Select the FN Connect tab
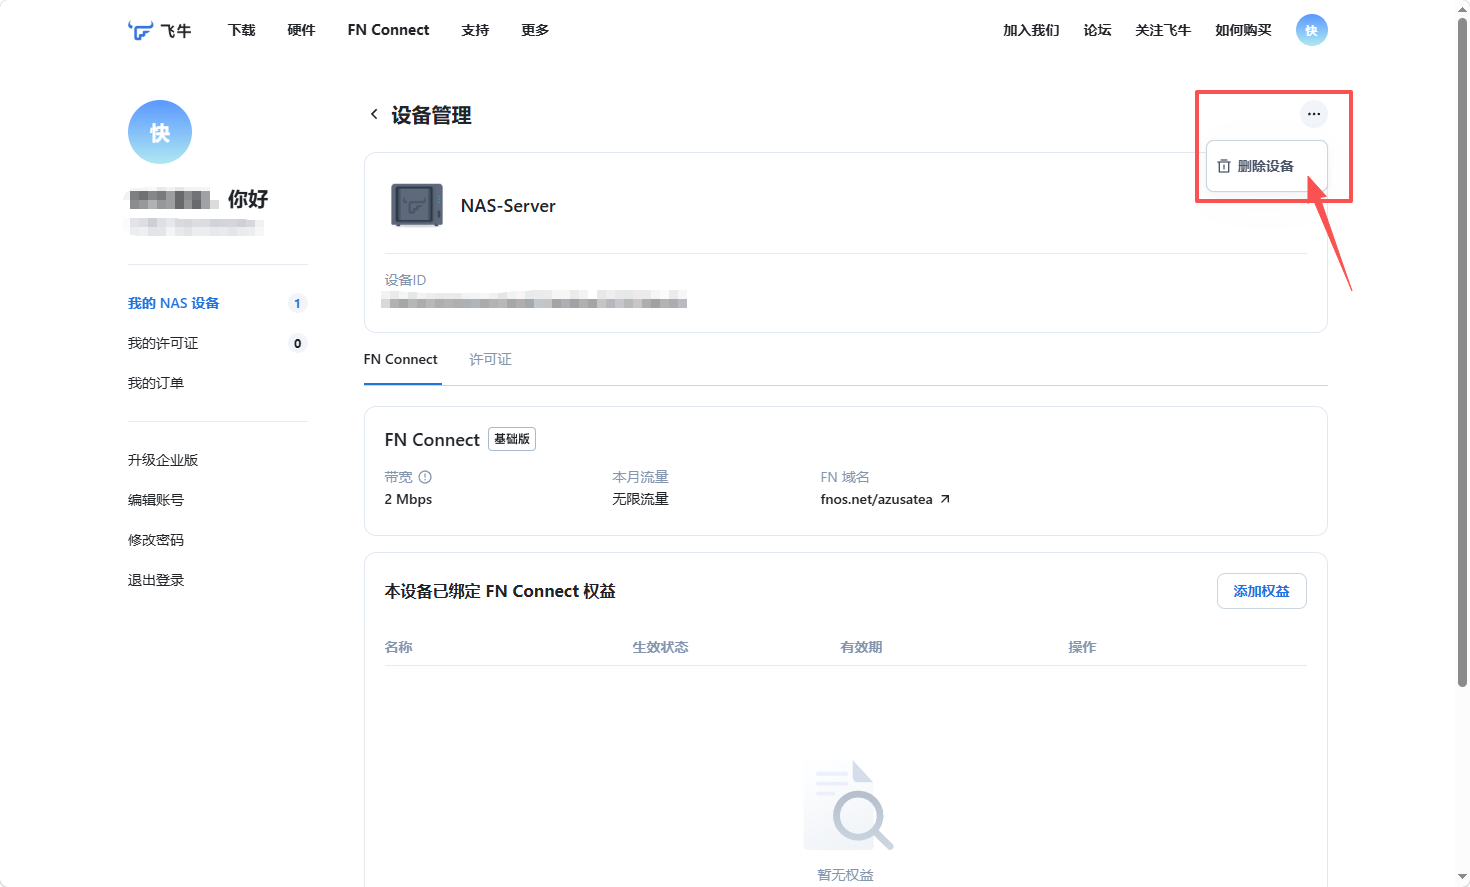This screenshot has width=1470, height=887. [x=401, y=359]
